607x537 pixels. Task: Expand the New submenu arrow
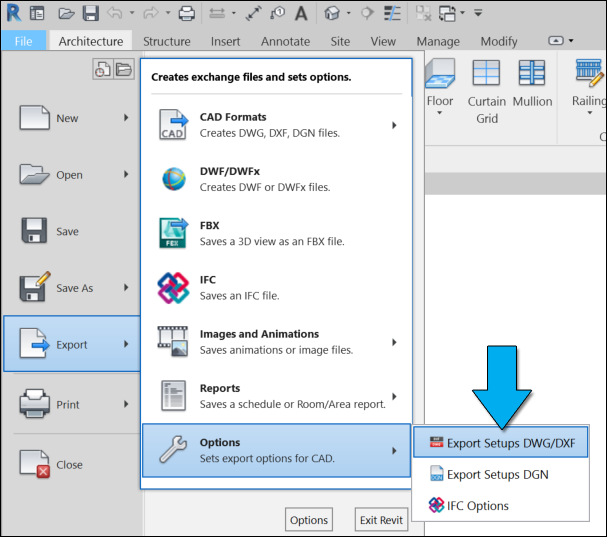(126, 118)
